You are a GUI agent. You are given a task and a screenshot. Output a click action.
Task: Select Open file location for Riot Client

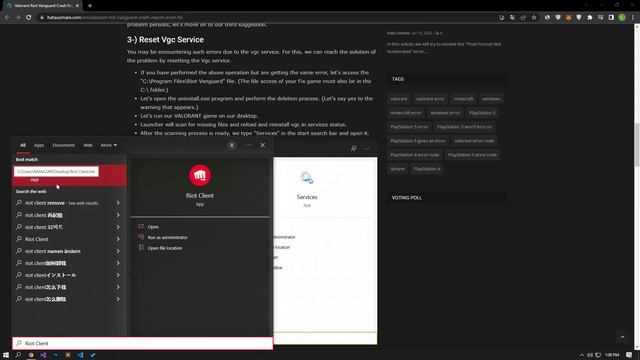pos(164,248)
